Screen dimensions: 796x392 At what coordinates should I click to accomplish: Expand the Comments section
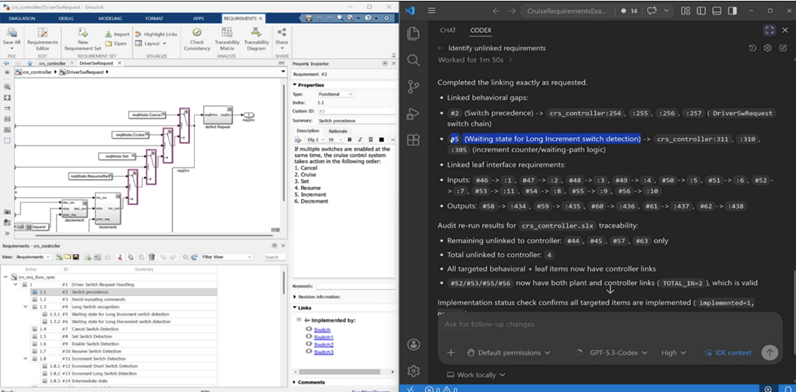pos(295,382)
